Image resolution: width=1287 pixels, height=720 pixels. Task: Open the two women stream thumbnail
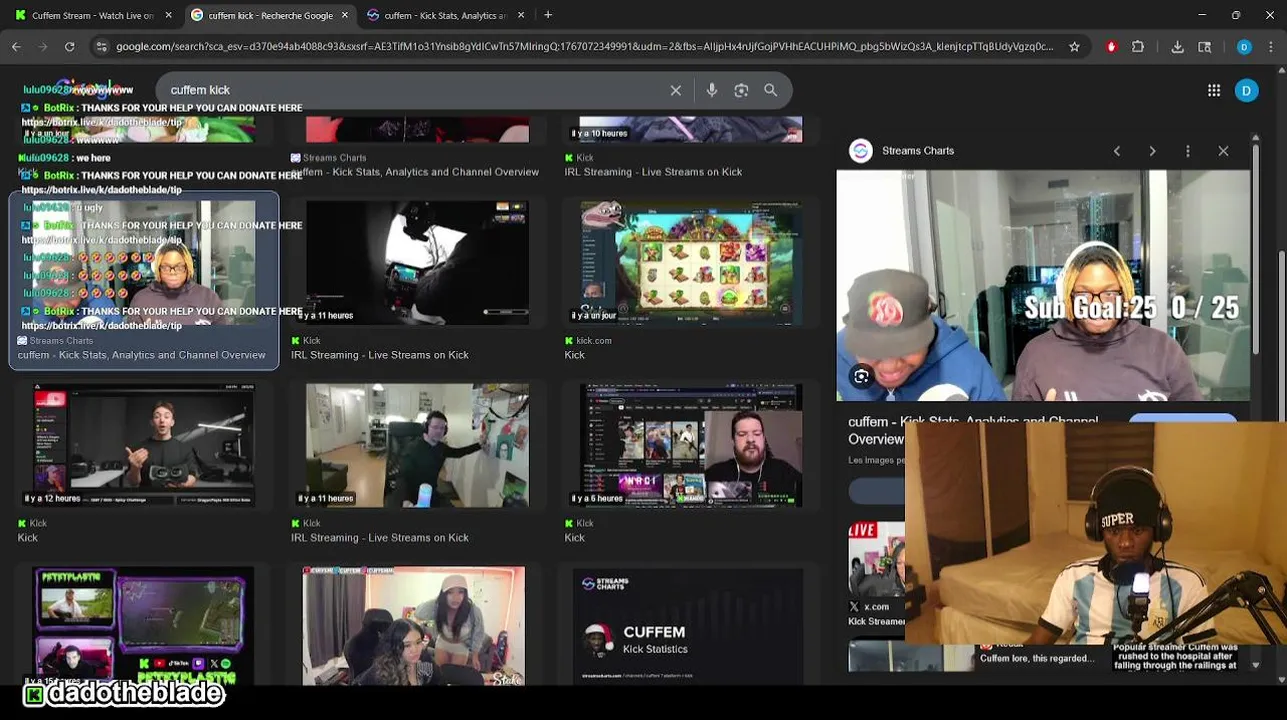(414, 627)
